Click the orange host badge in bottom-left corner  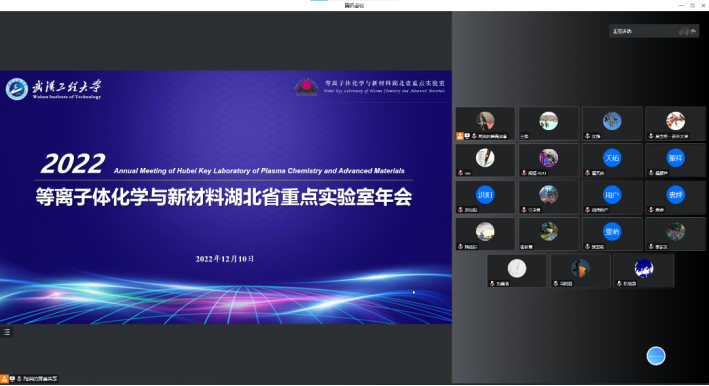click(4, 378)
